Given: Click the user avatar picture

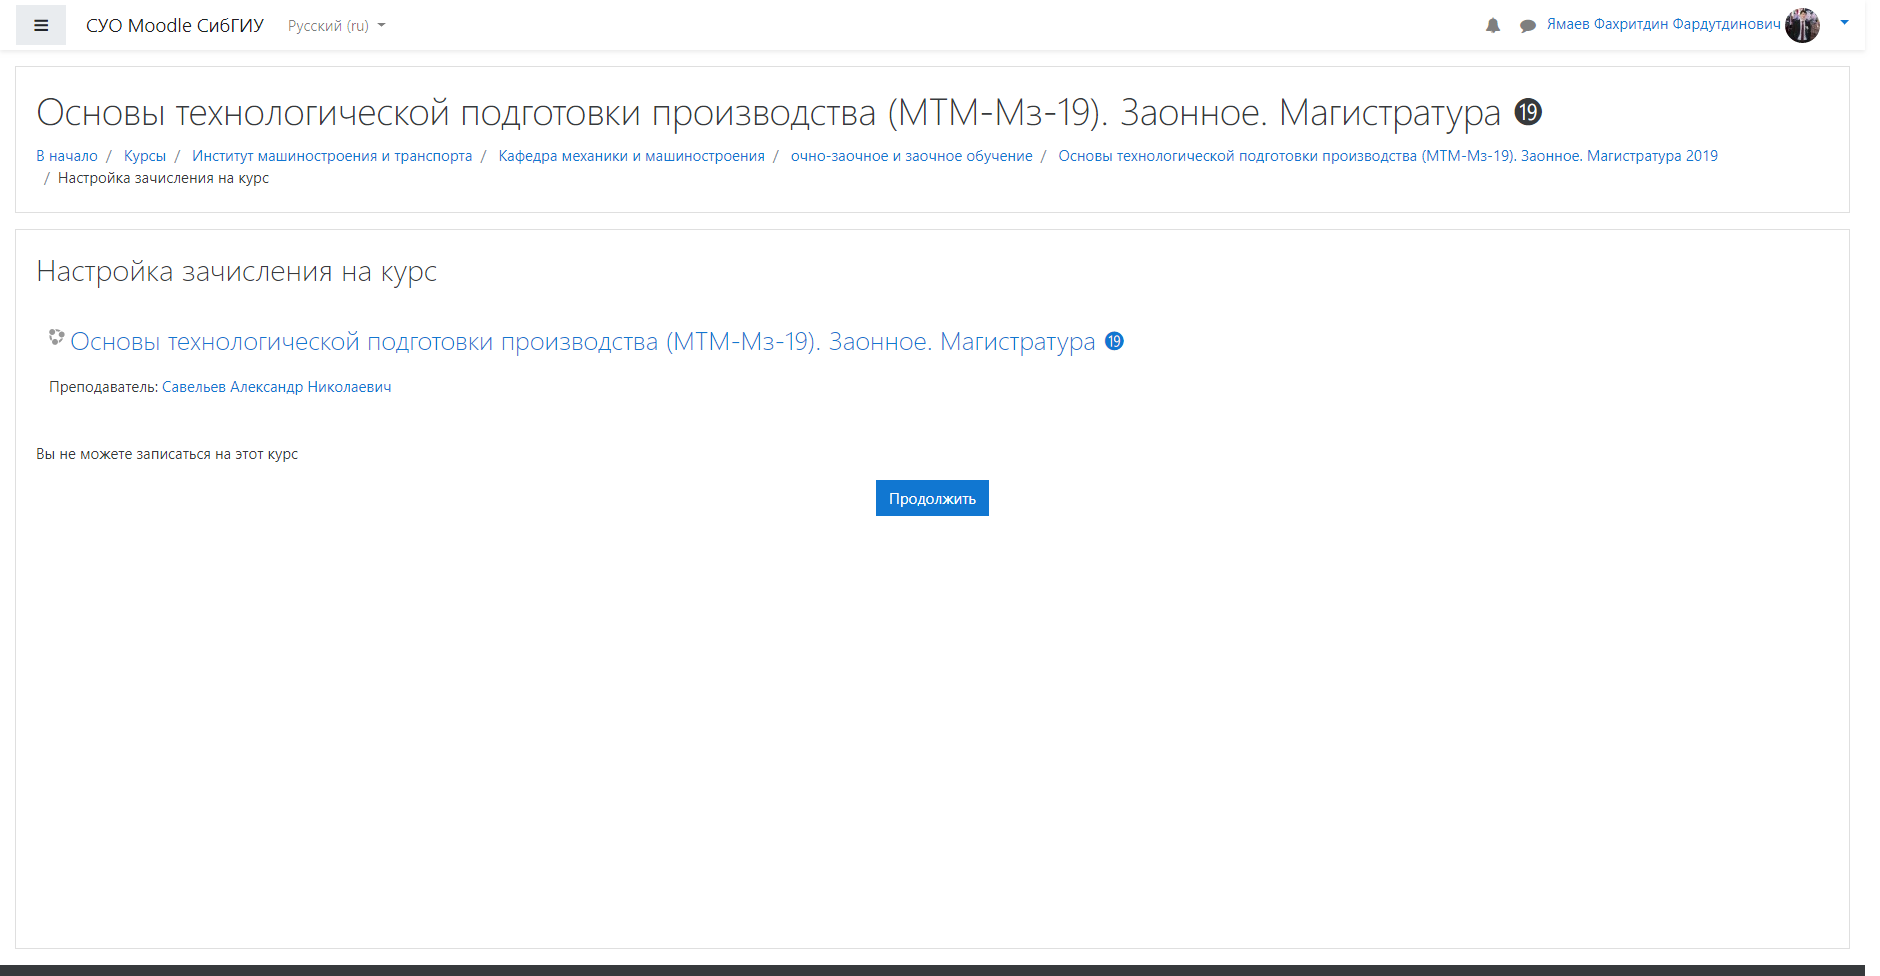Looking at the screenshot, I should click(1803, 25).
